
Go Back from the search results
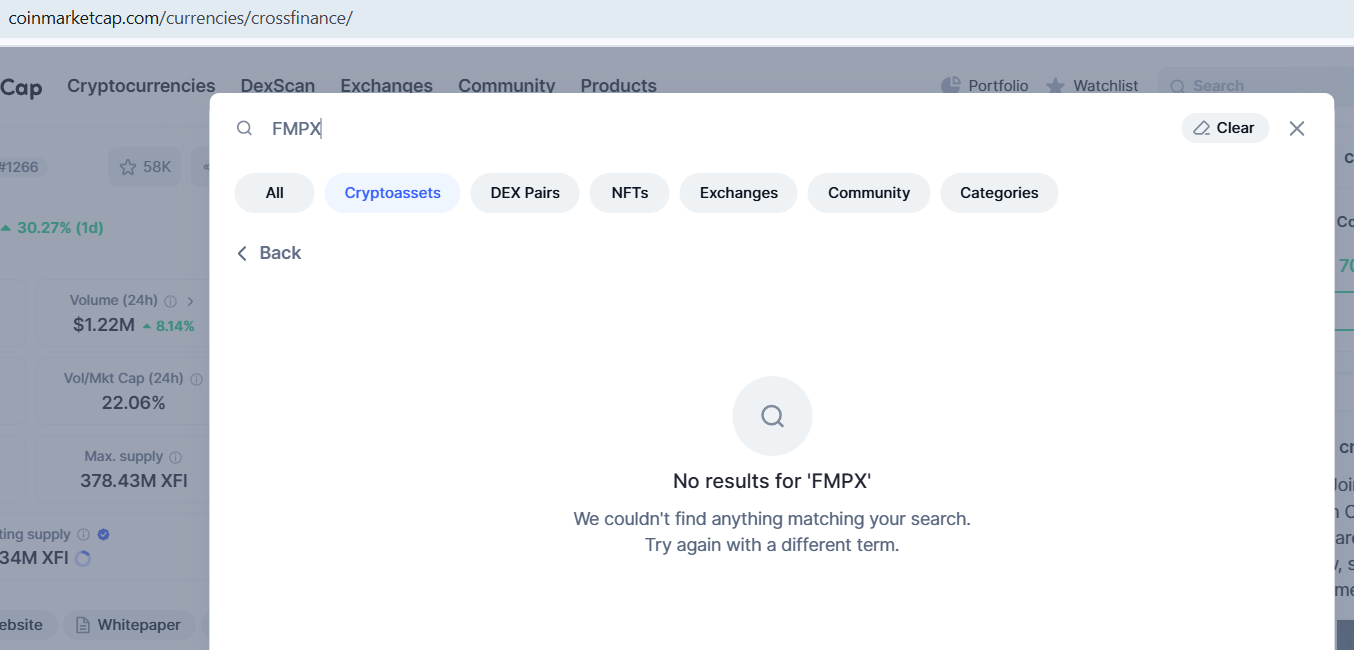(269, 253)
